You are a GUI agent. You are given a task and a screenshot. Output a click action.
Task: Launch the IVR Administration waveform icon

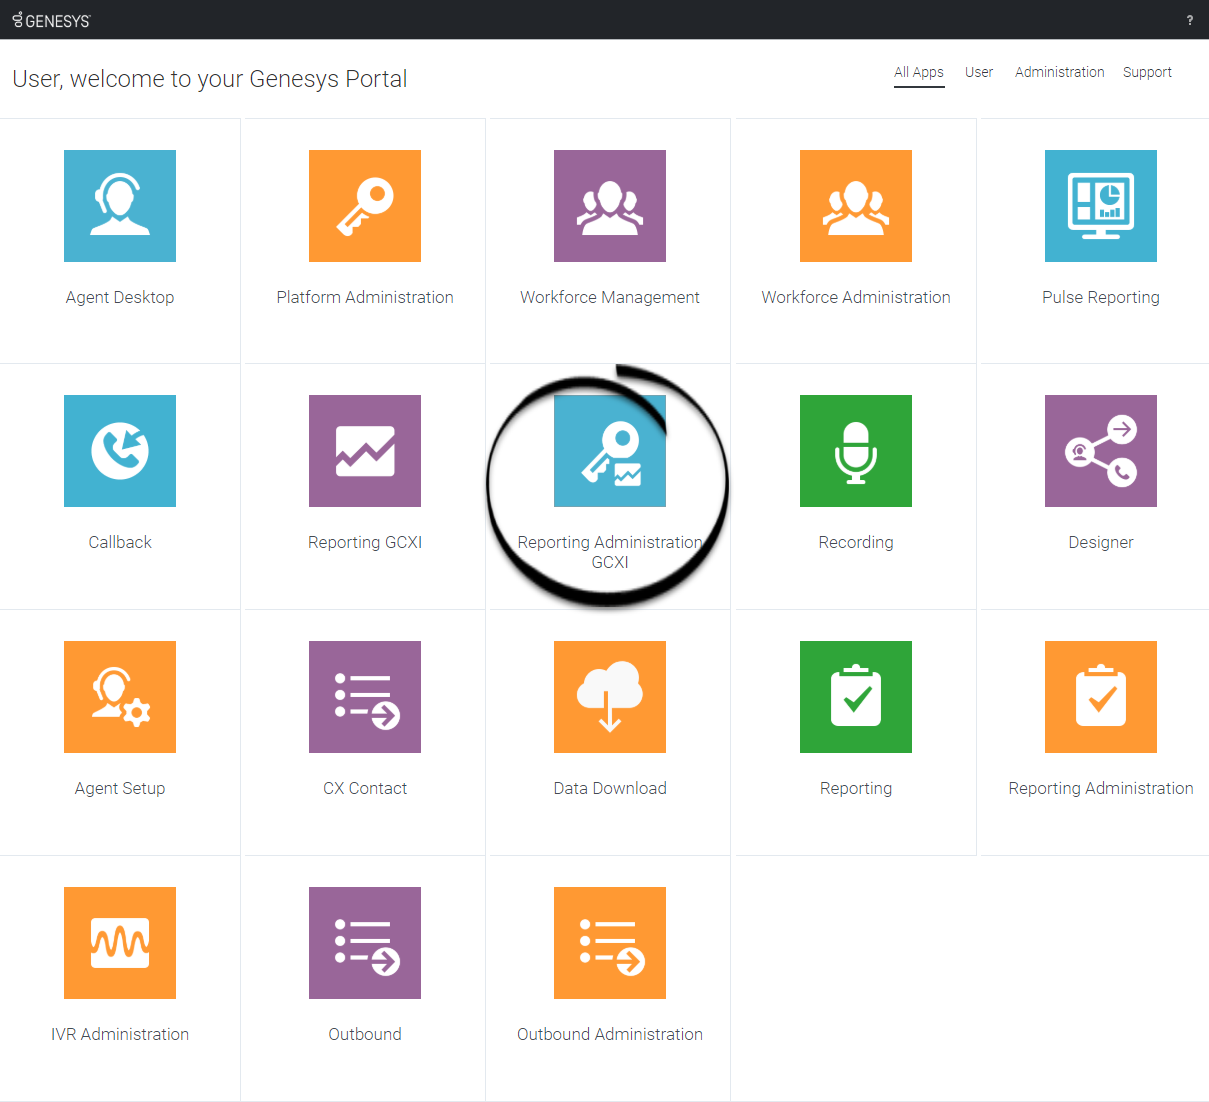(x=120, y=943)
